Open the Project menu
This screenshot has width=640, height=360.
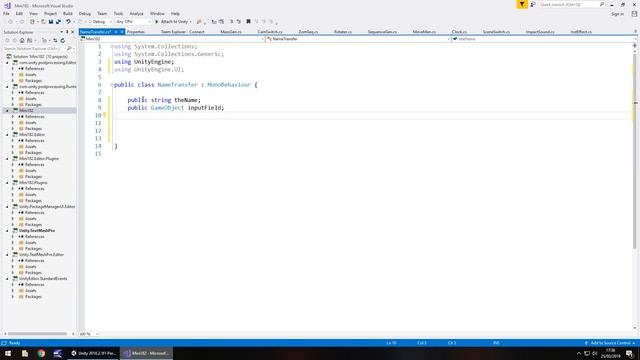click(x=51, y=14)
